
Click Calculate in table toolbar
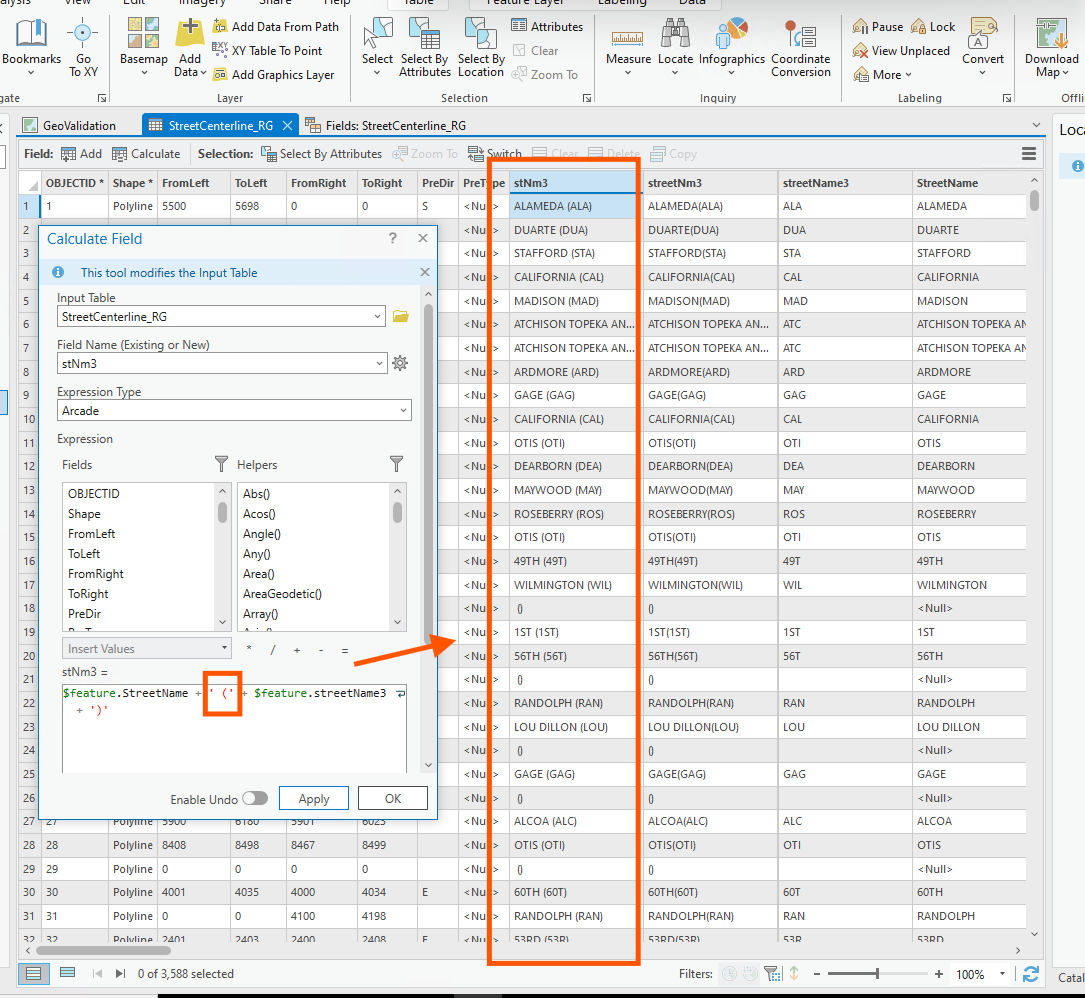click(146, 154)
